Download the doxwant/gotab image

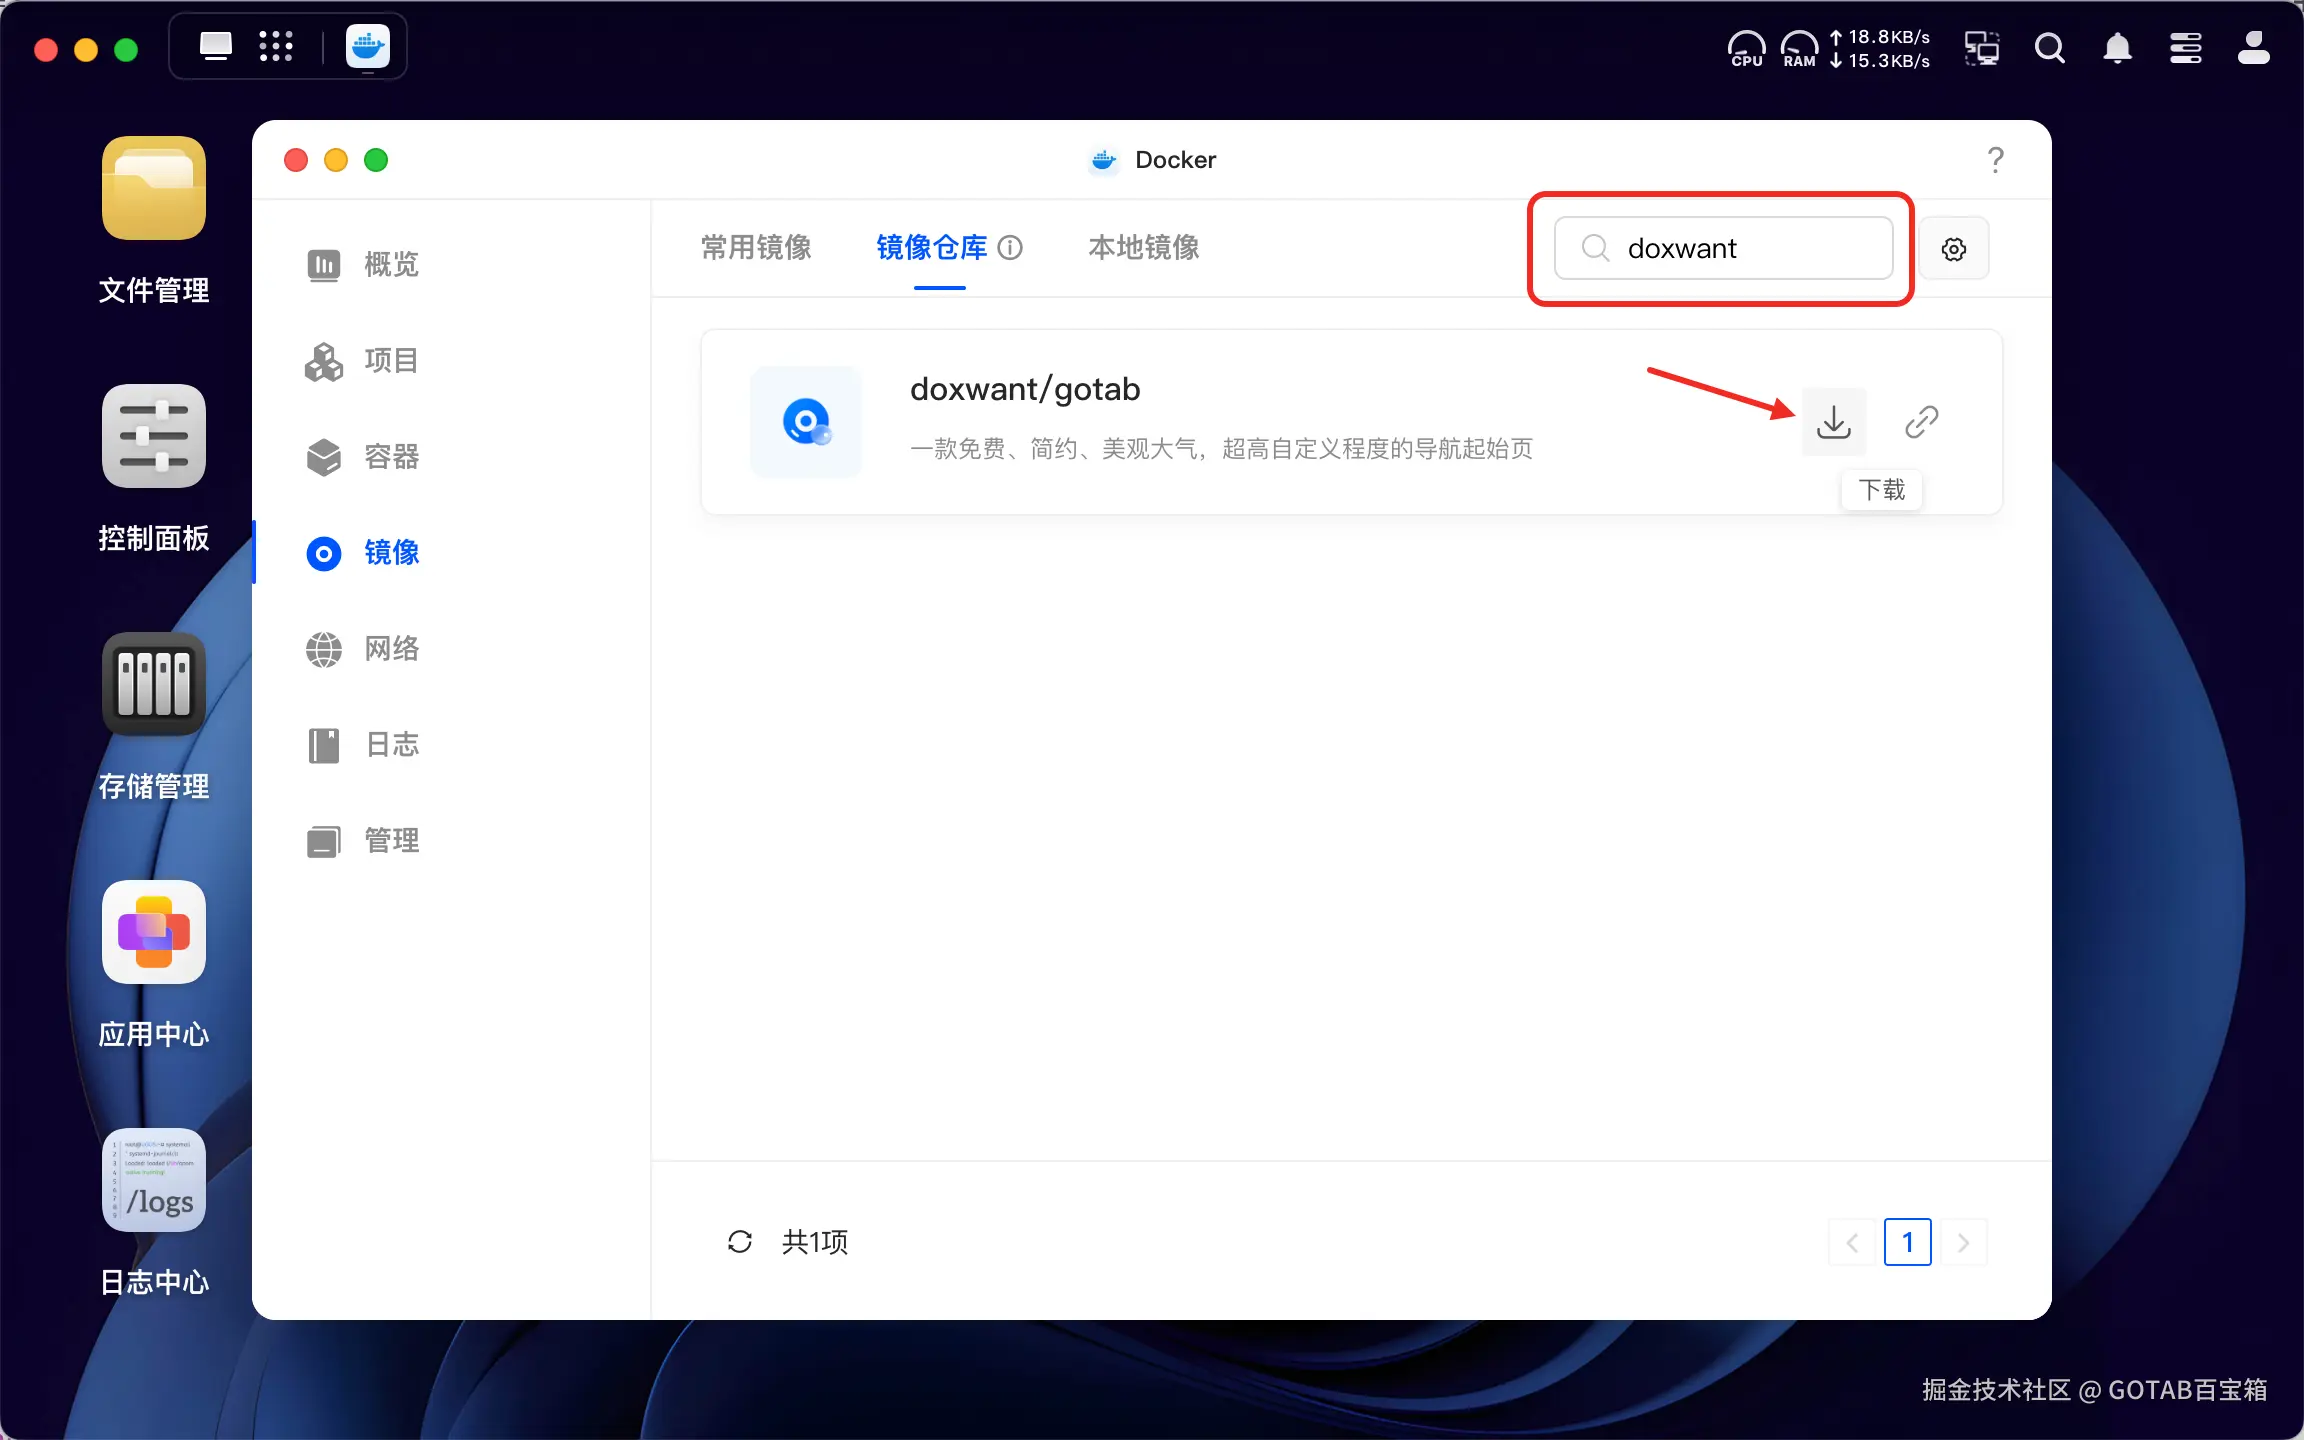click(x=1833, y=422)
